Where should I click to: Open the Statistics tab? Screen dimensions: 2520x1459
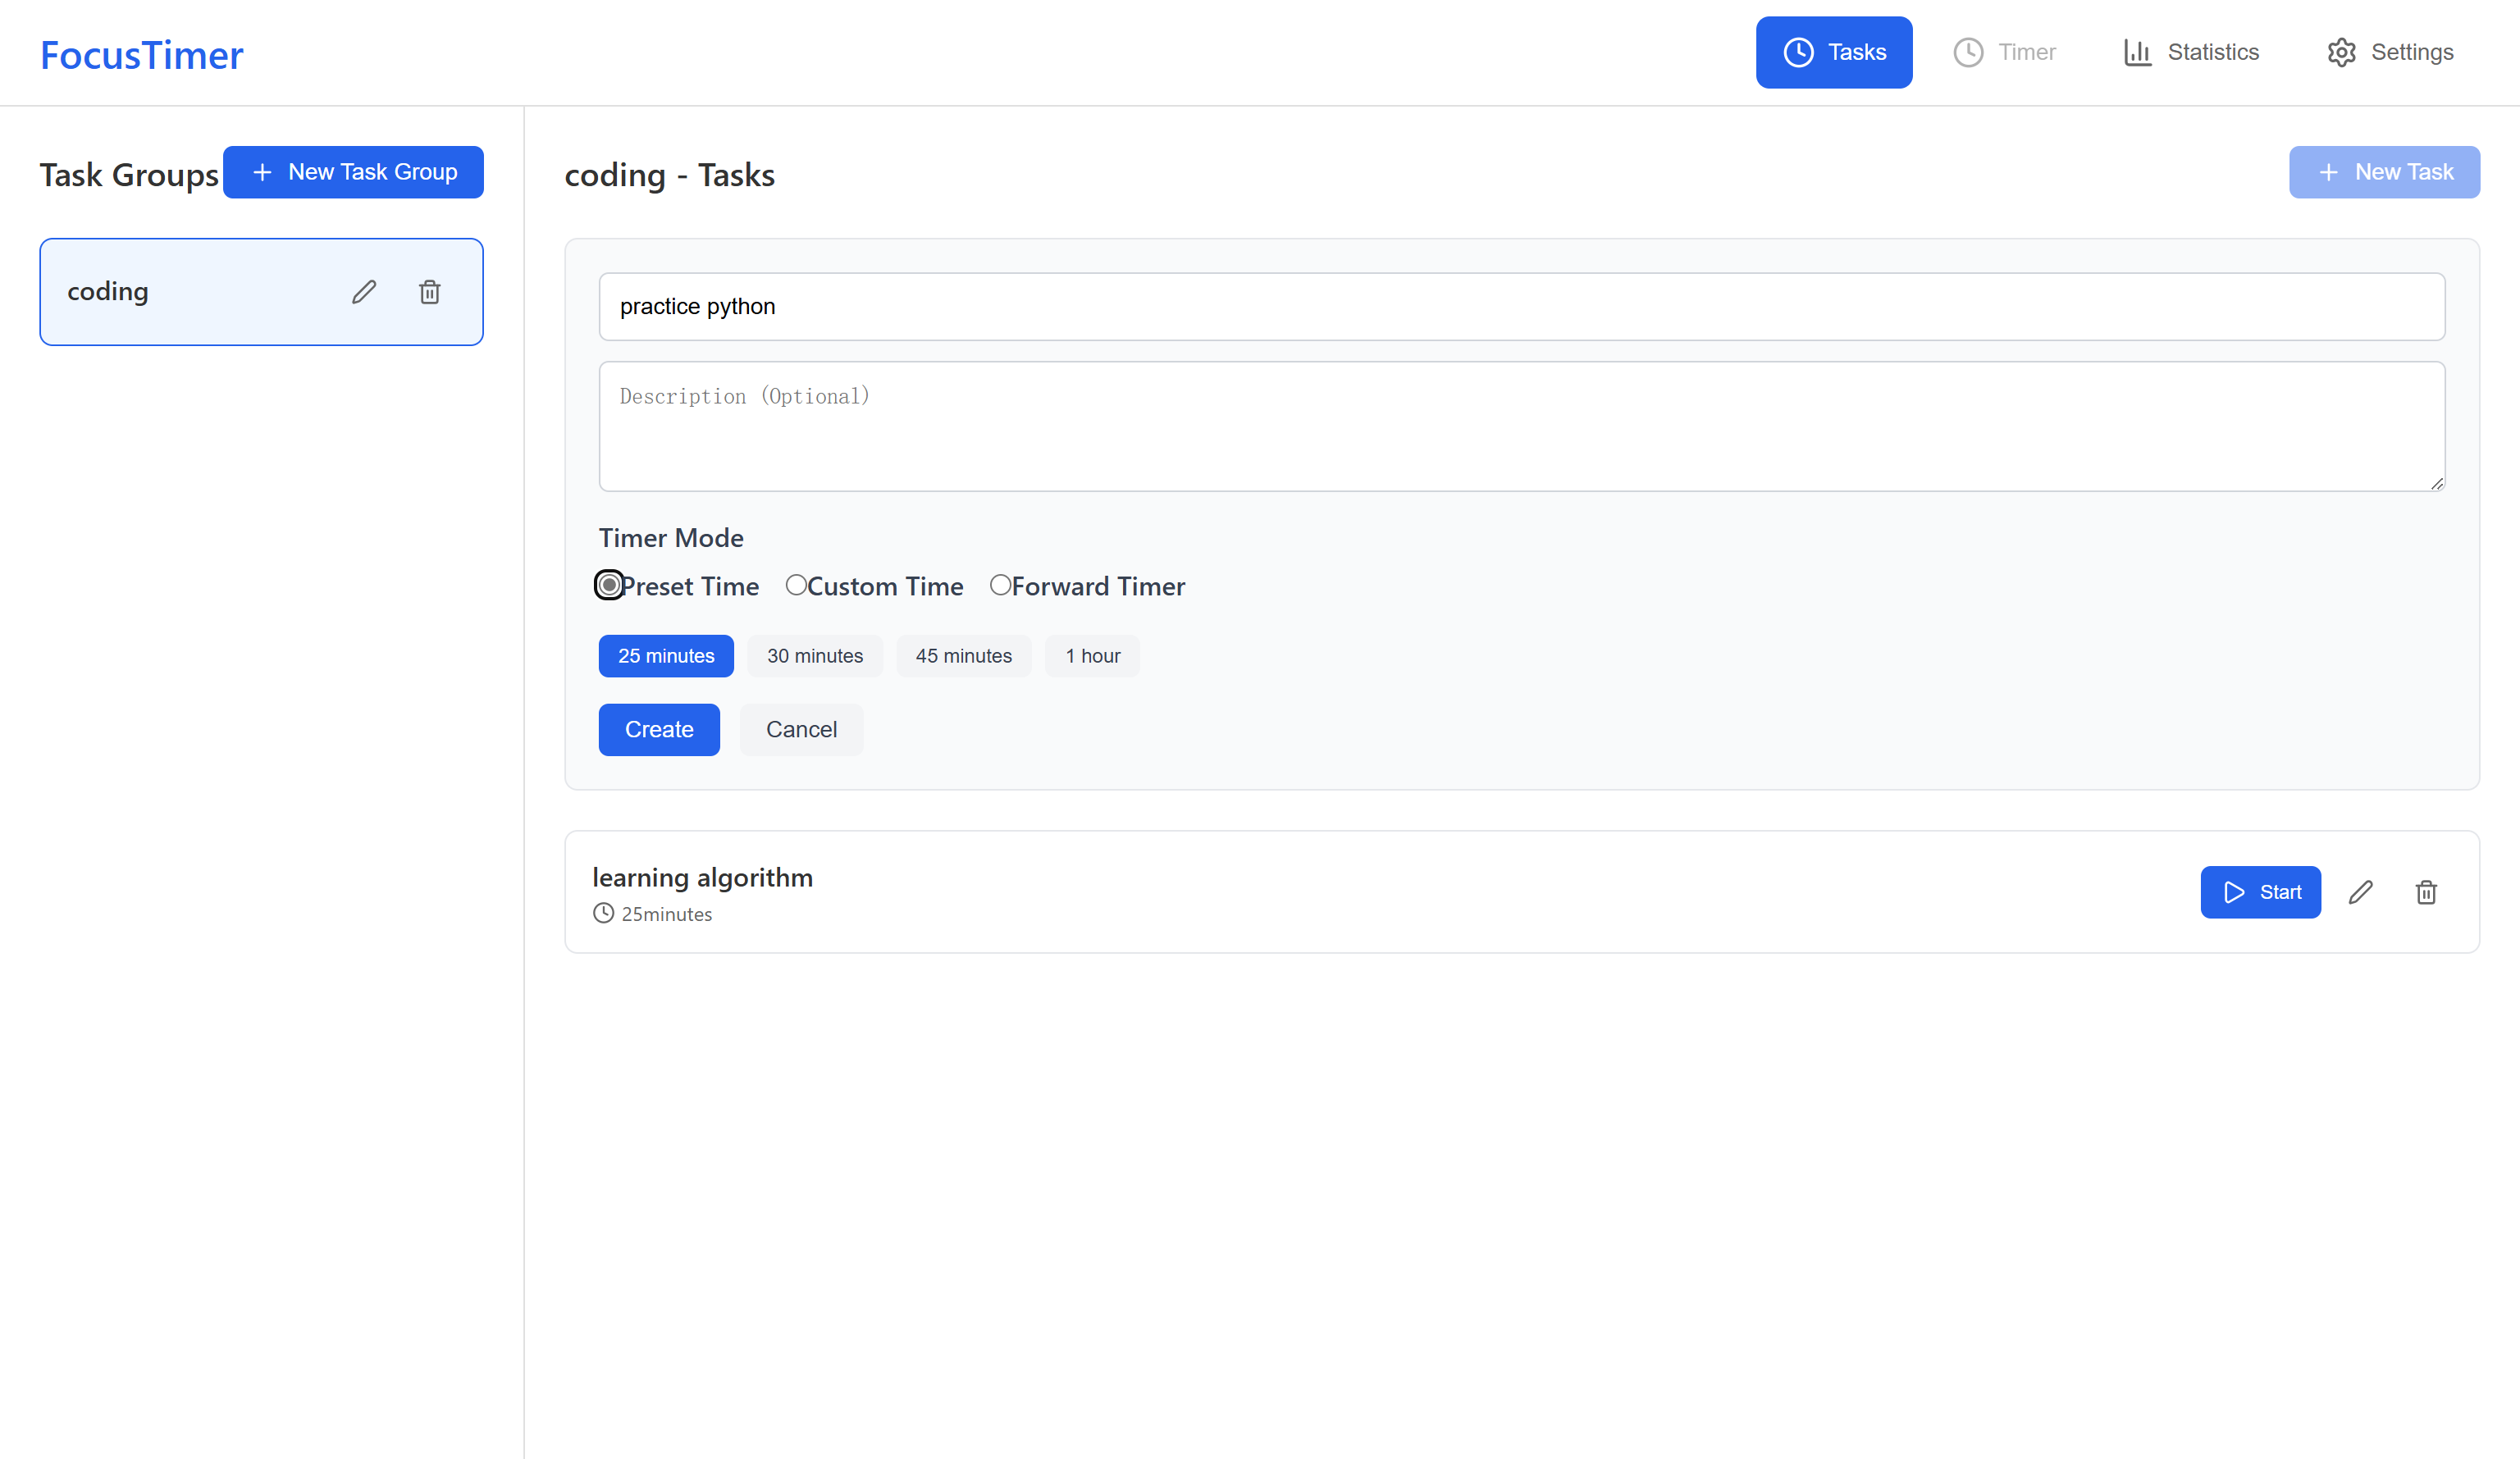2190,52
